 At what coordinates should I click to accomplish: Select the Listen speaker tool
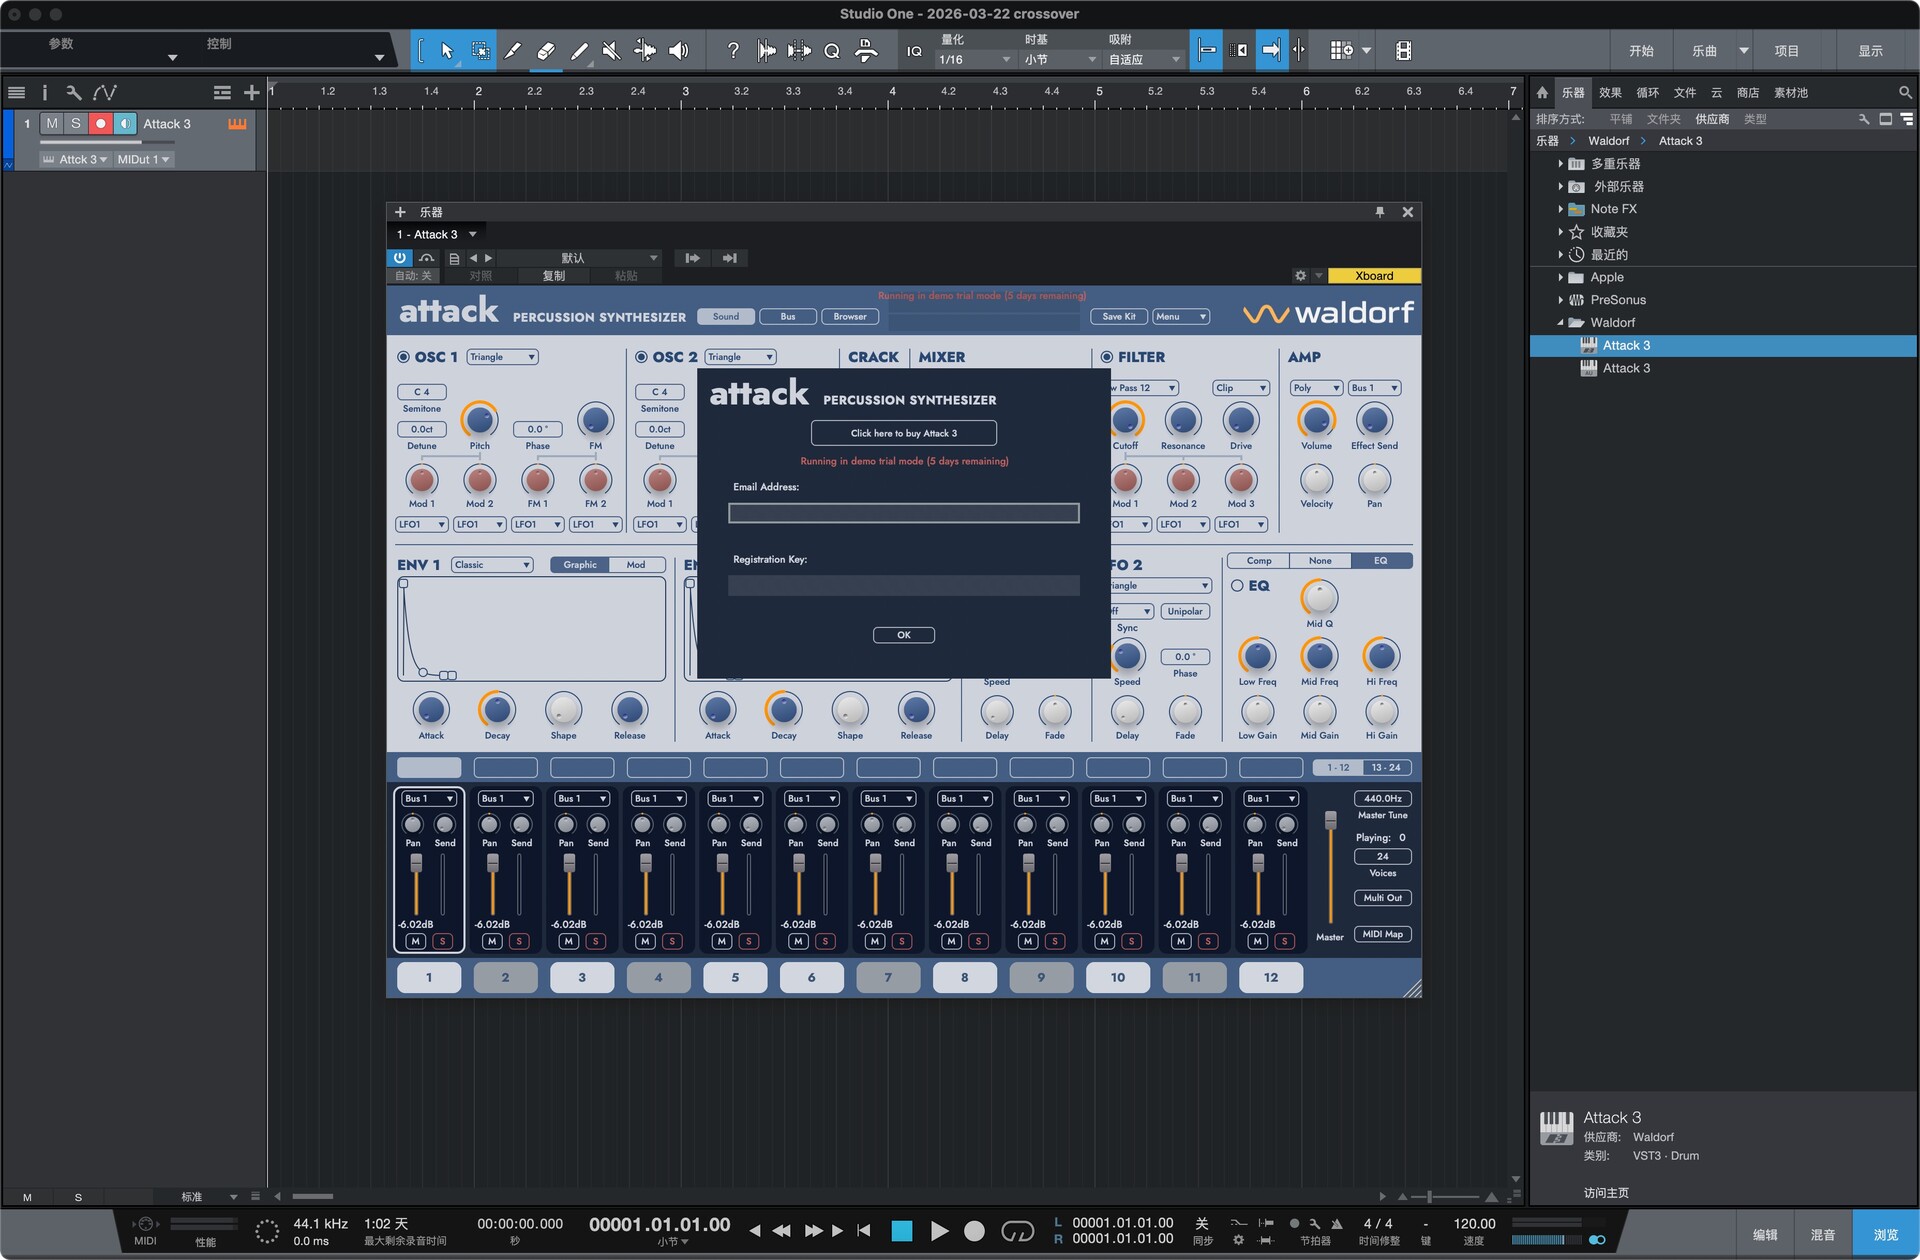(x=678, y=51)
